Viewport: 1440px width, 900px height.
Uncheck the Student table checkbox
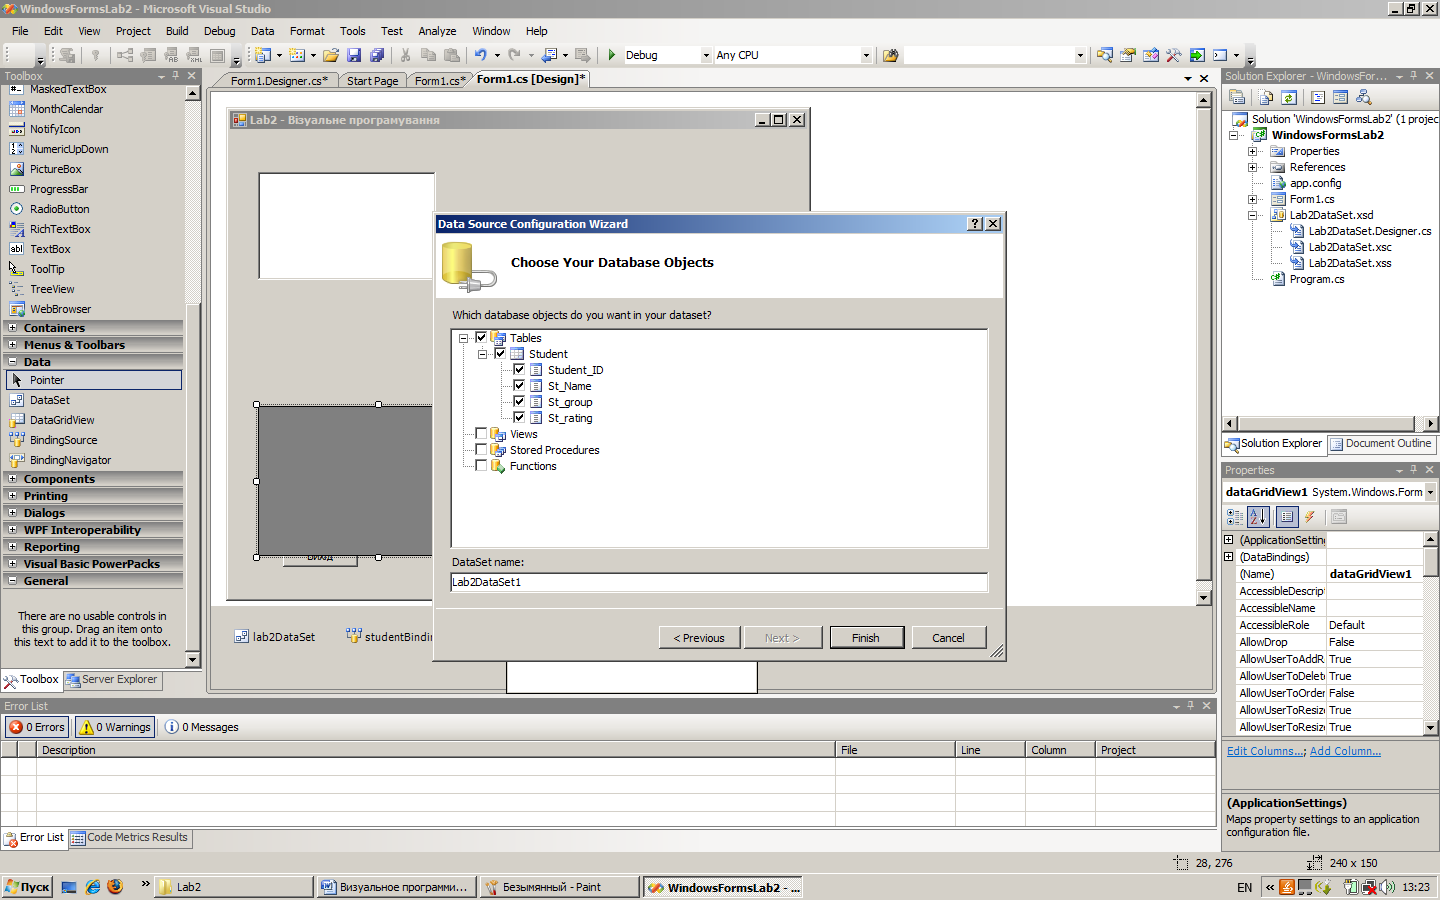[x=500, y=353]
